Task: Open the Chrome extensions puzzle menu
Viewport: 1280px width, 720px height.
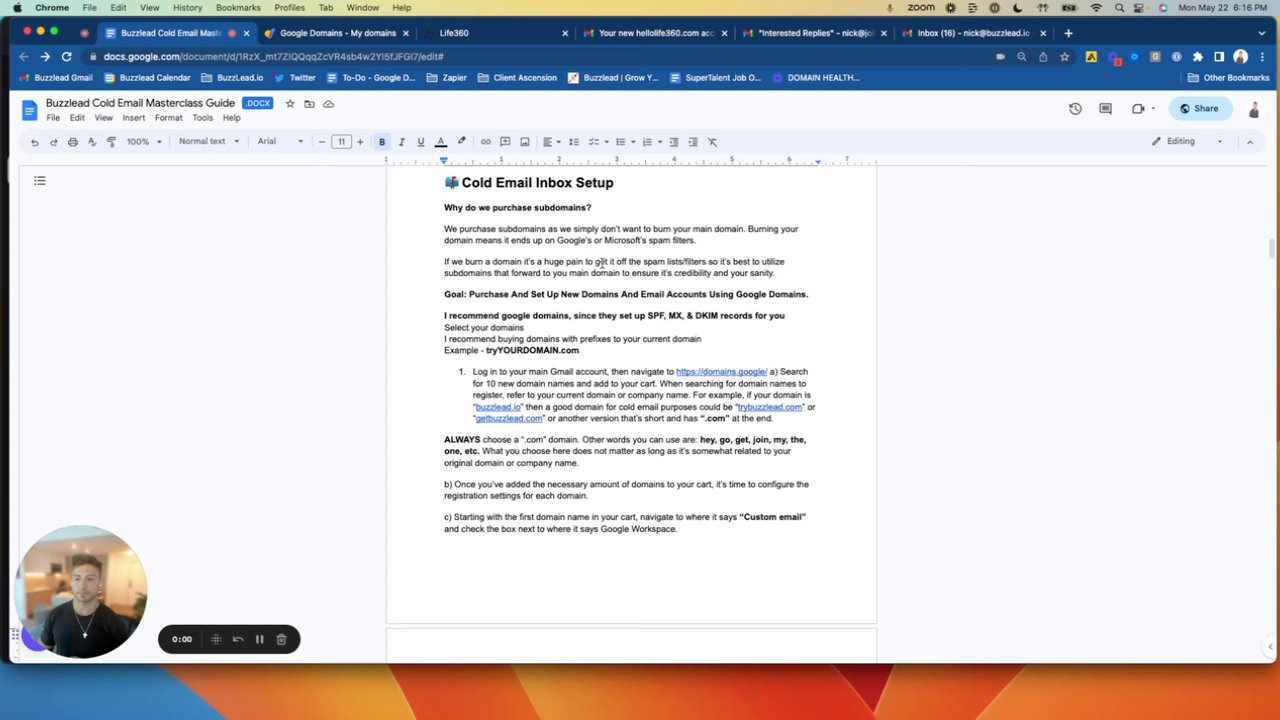Action: point(1198,57)
